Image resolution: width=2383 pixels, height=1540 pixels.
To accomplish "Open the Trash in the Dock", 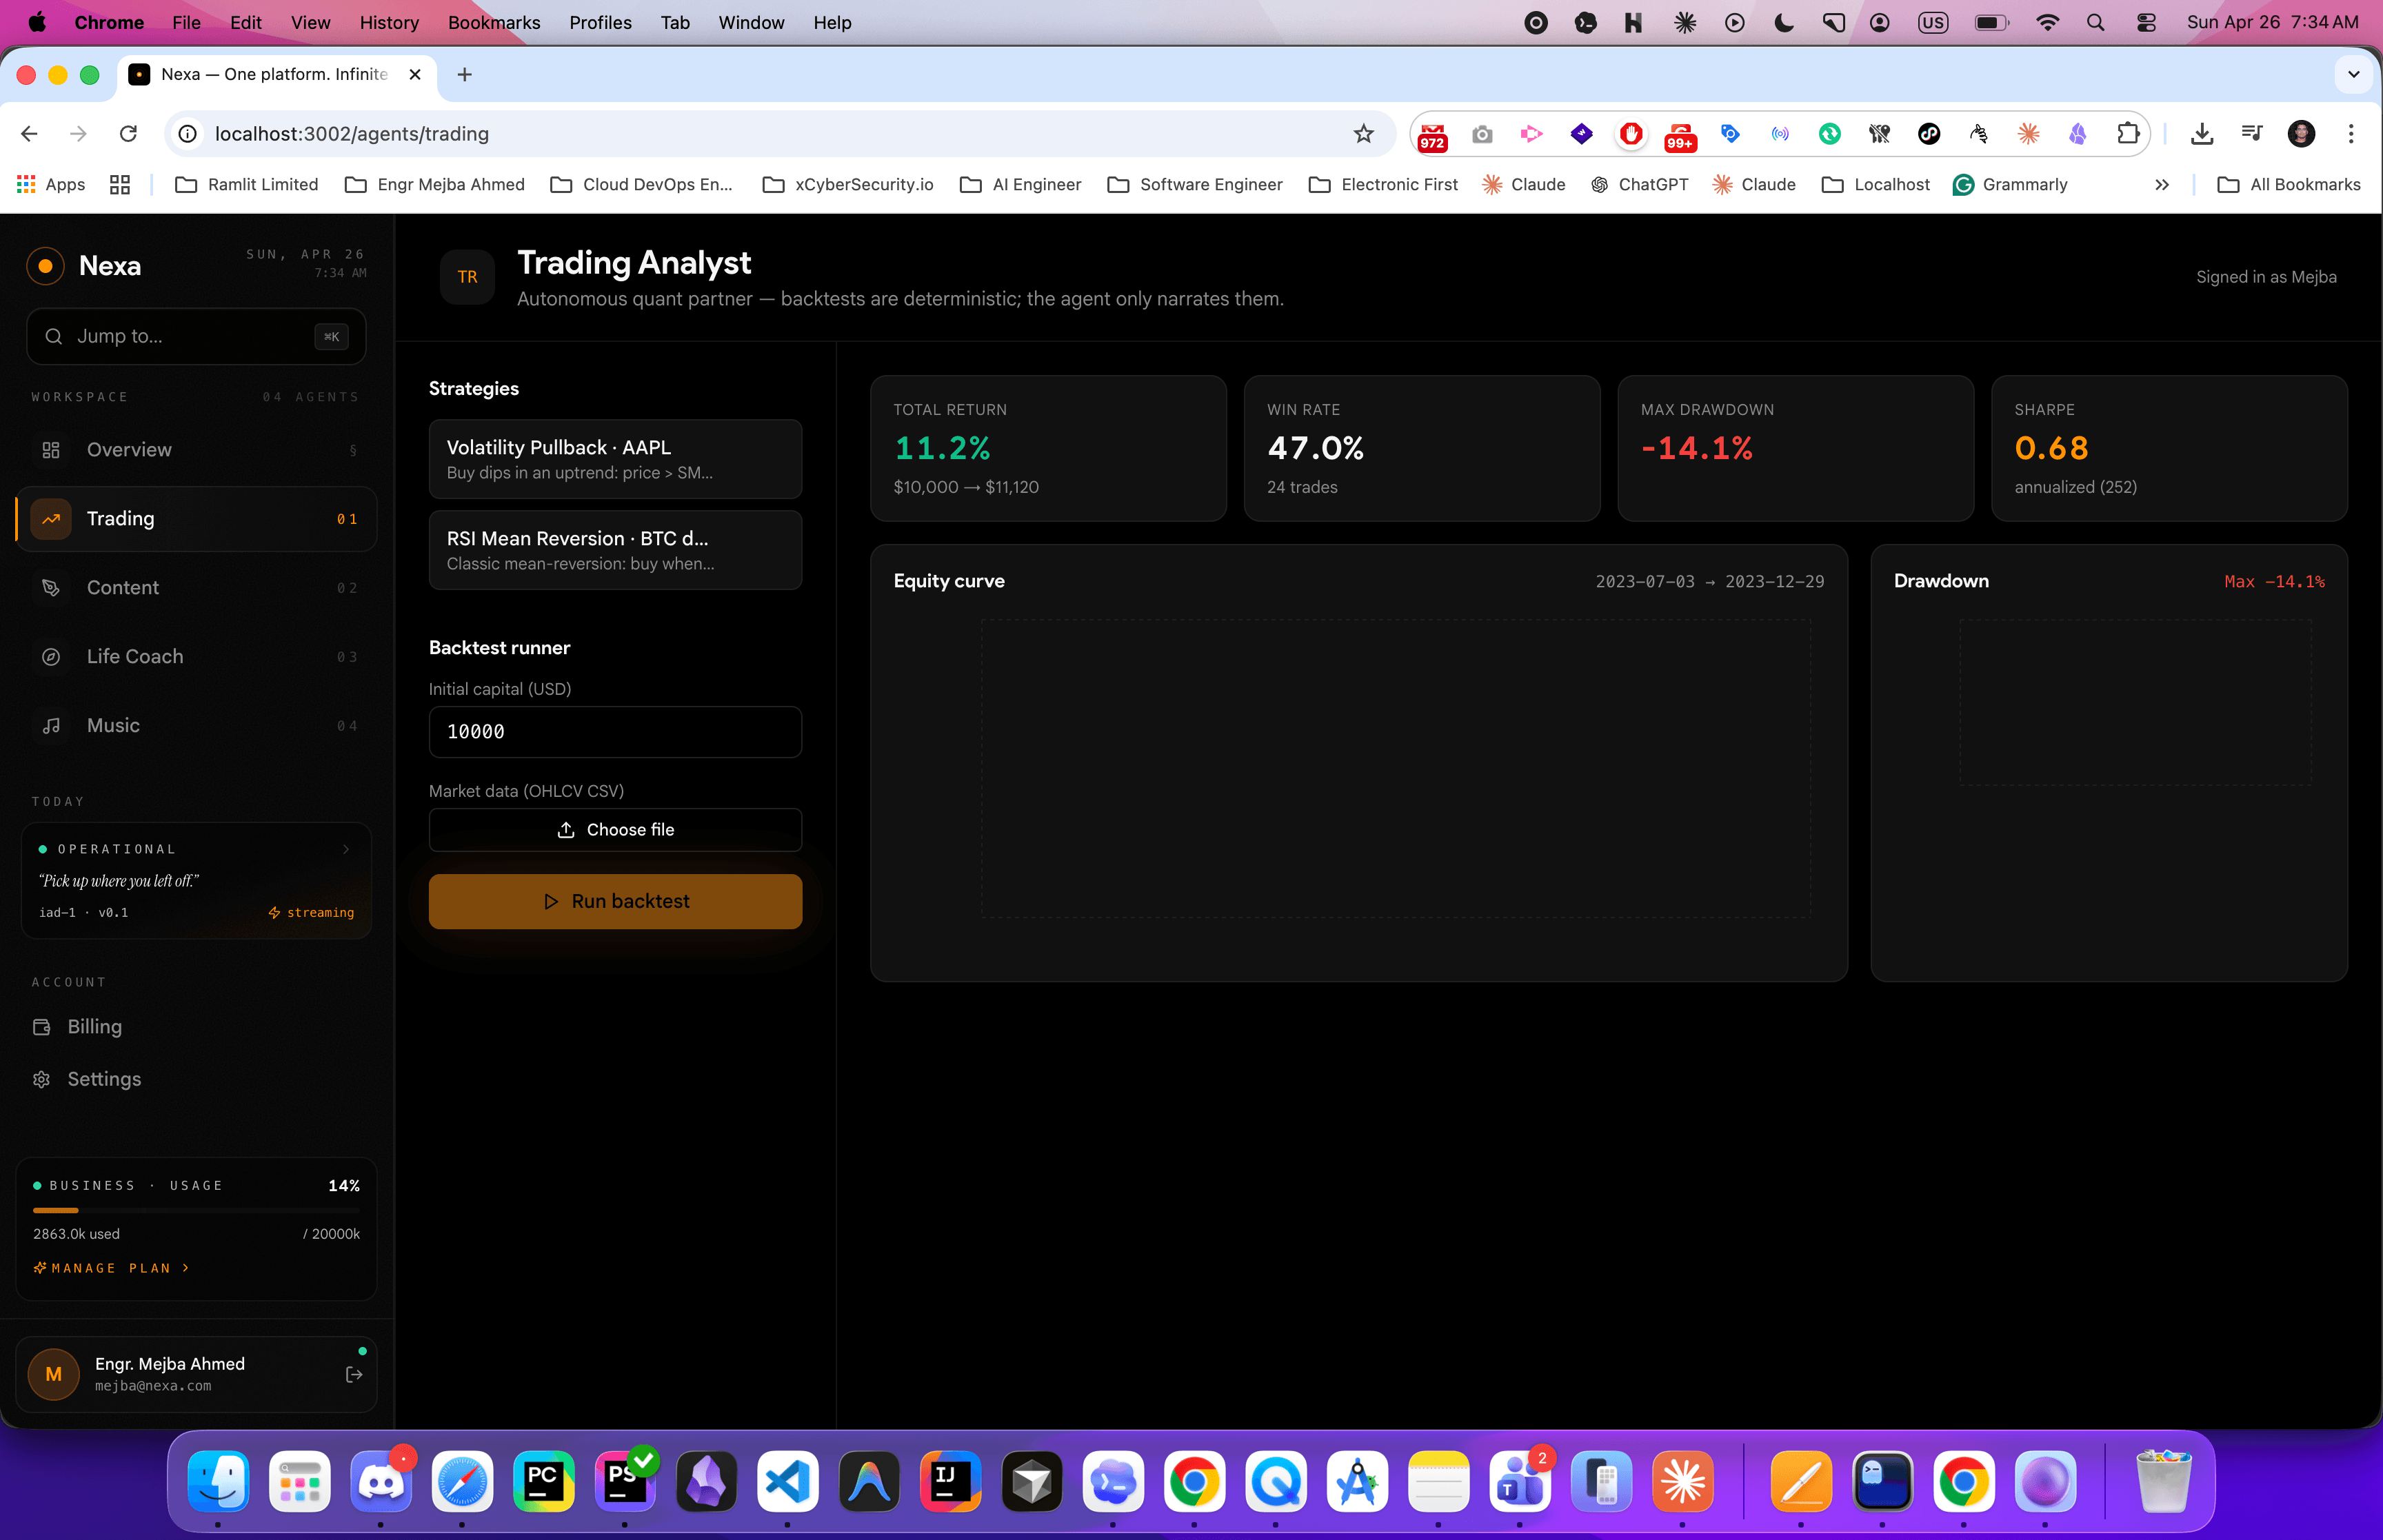I will click(2163, 1482).
